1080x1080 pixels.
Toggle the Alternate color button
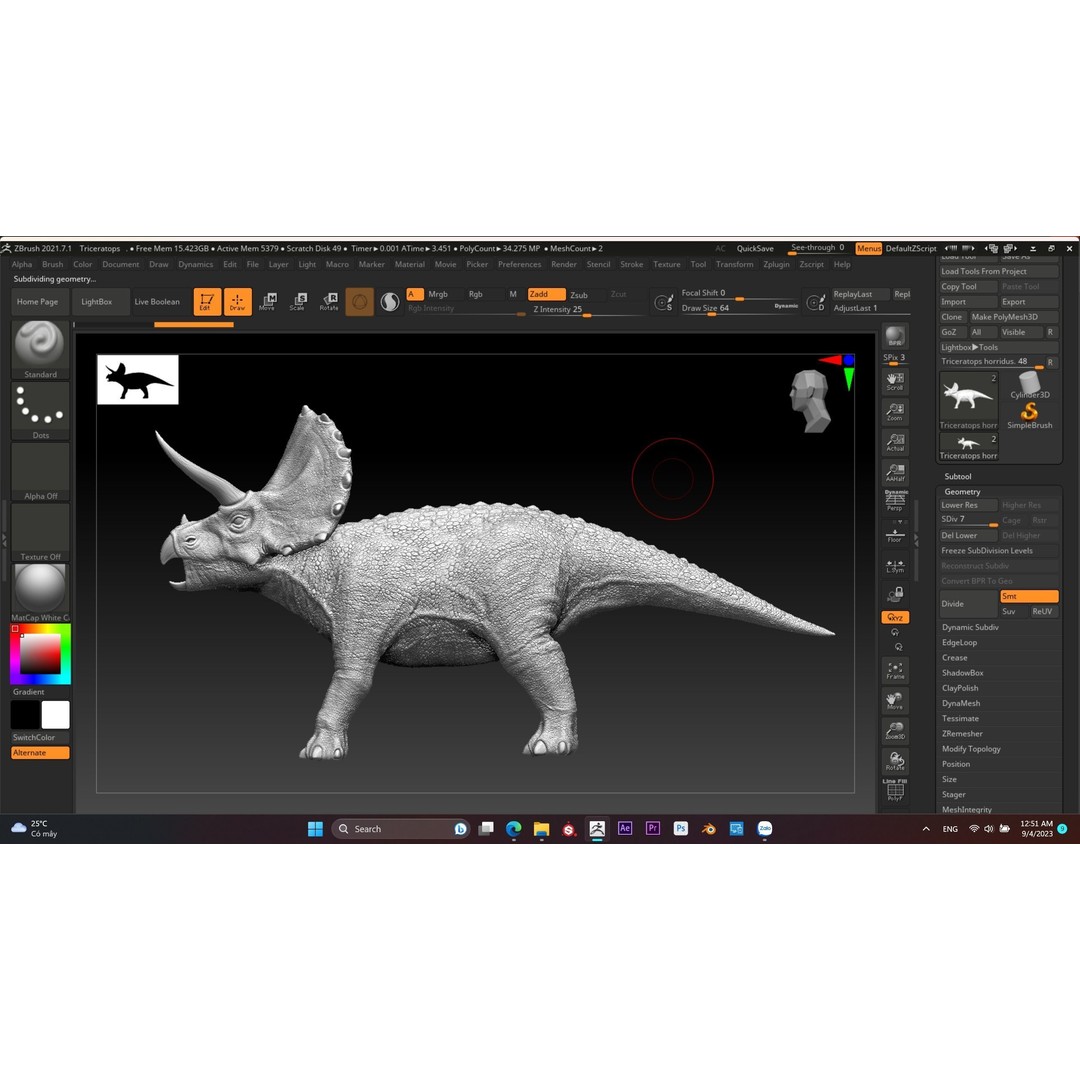click(40, 753)
